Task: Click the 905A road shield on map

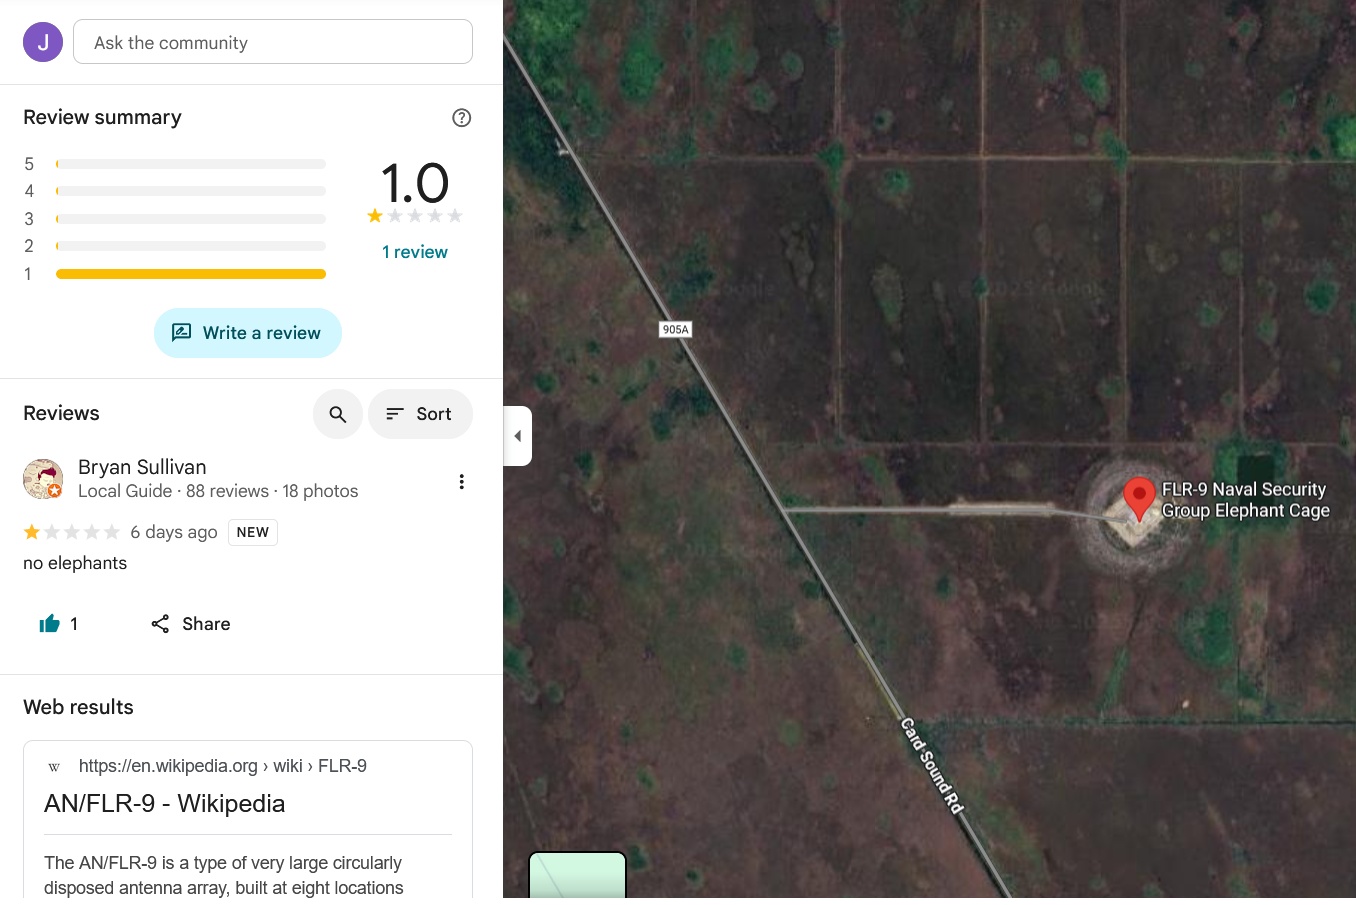Action: click(675, 329)
